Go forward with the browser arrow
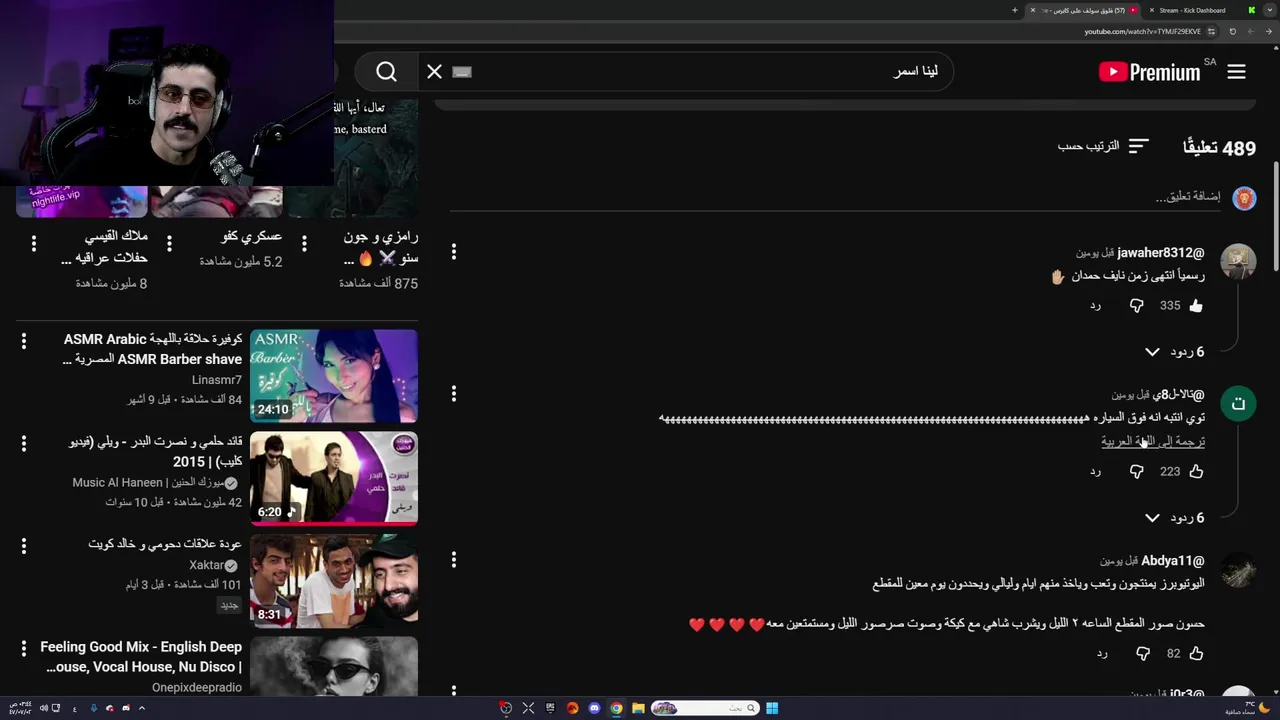This screenshot has width=1280, height=720. (1252, 31)
